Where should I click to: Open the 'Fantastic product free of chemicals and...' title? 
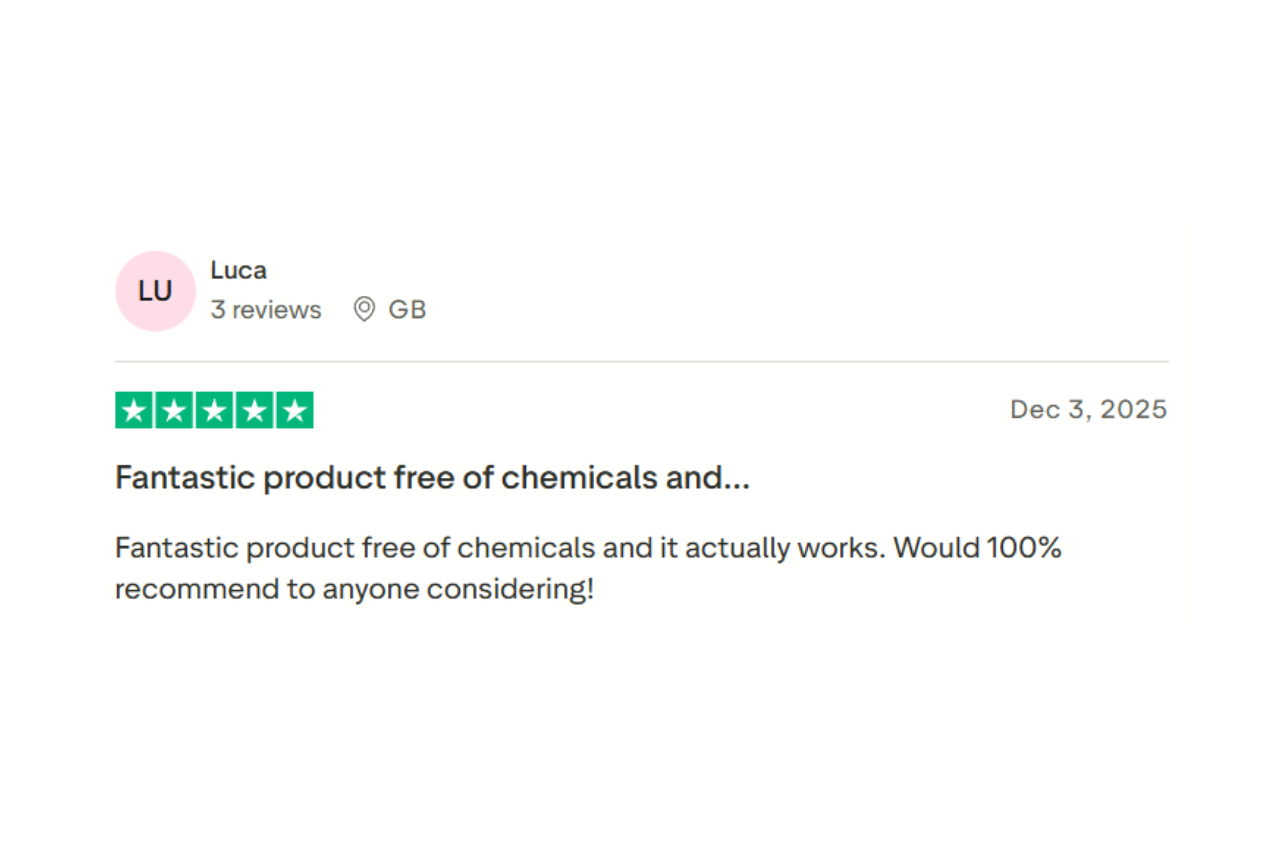pyautogui.click(x=432, y=478)
